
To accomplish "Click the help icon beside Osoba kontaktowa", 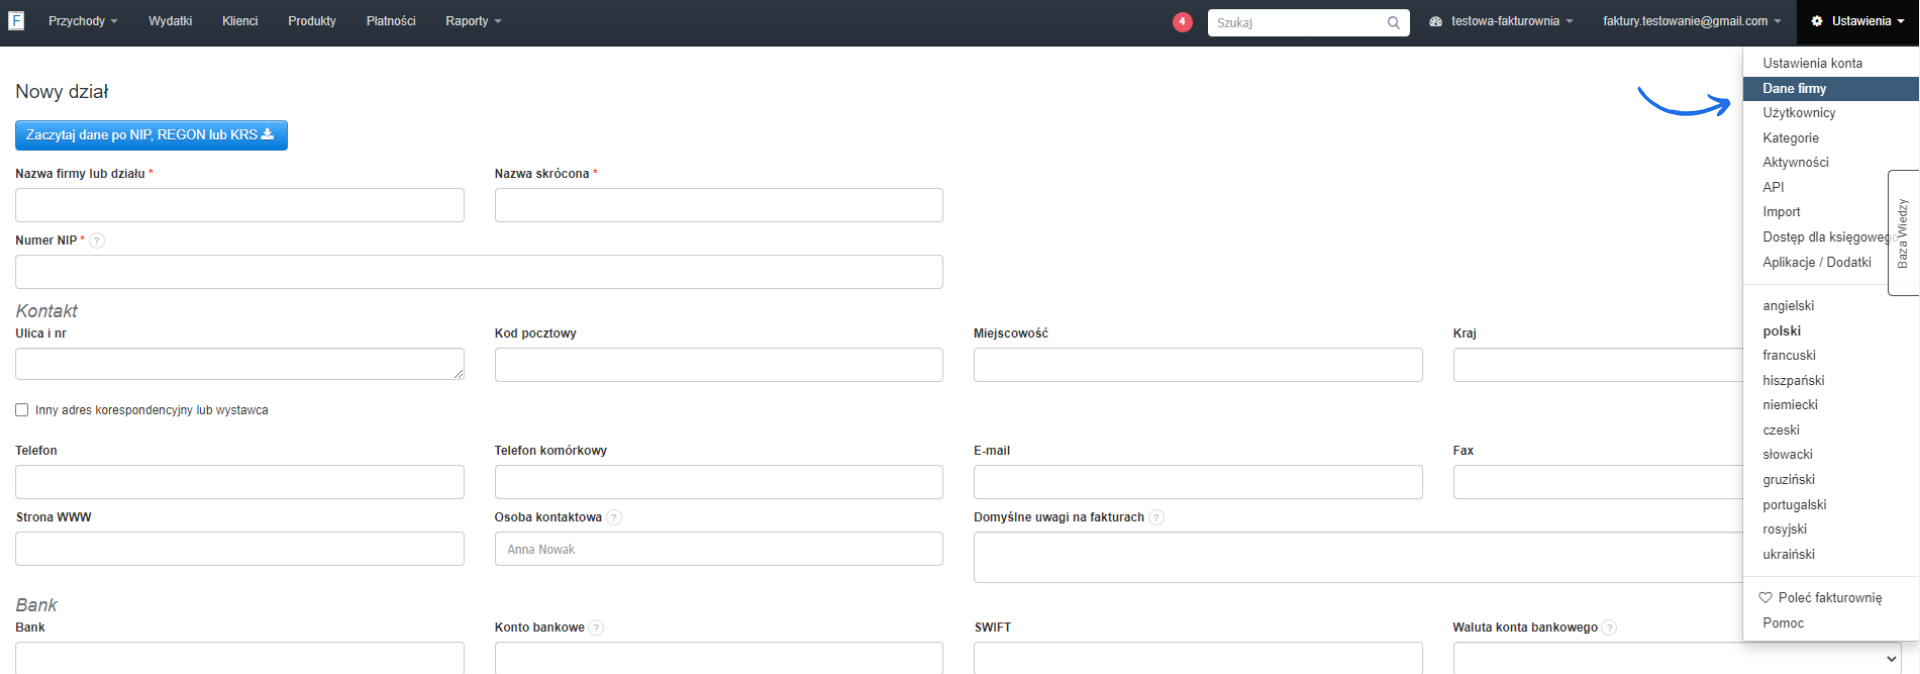I will (x=614, y=518).
